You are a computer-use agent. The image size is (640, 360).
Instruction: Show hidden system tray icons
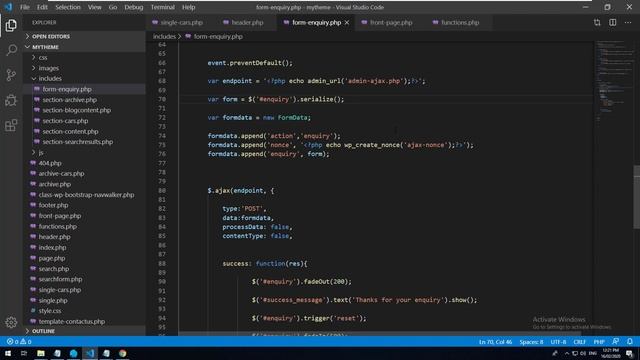coord(567,353)
